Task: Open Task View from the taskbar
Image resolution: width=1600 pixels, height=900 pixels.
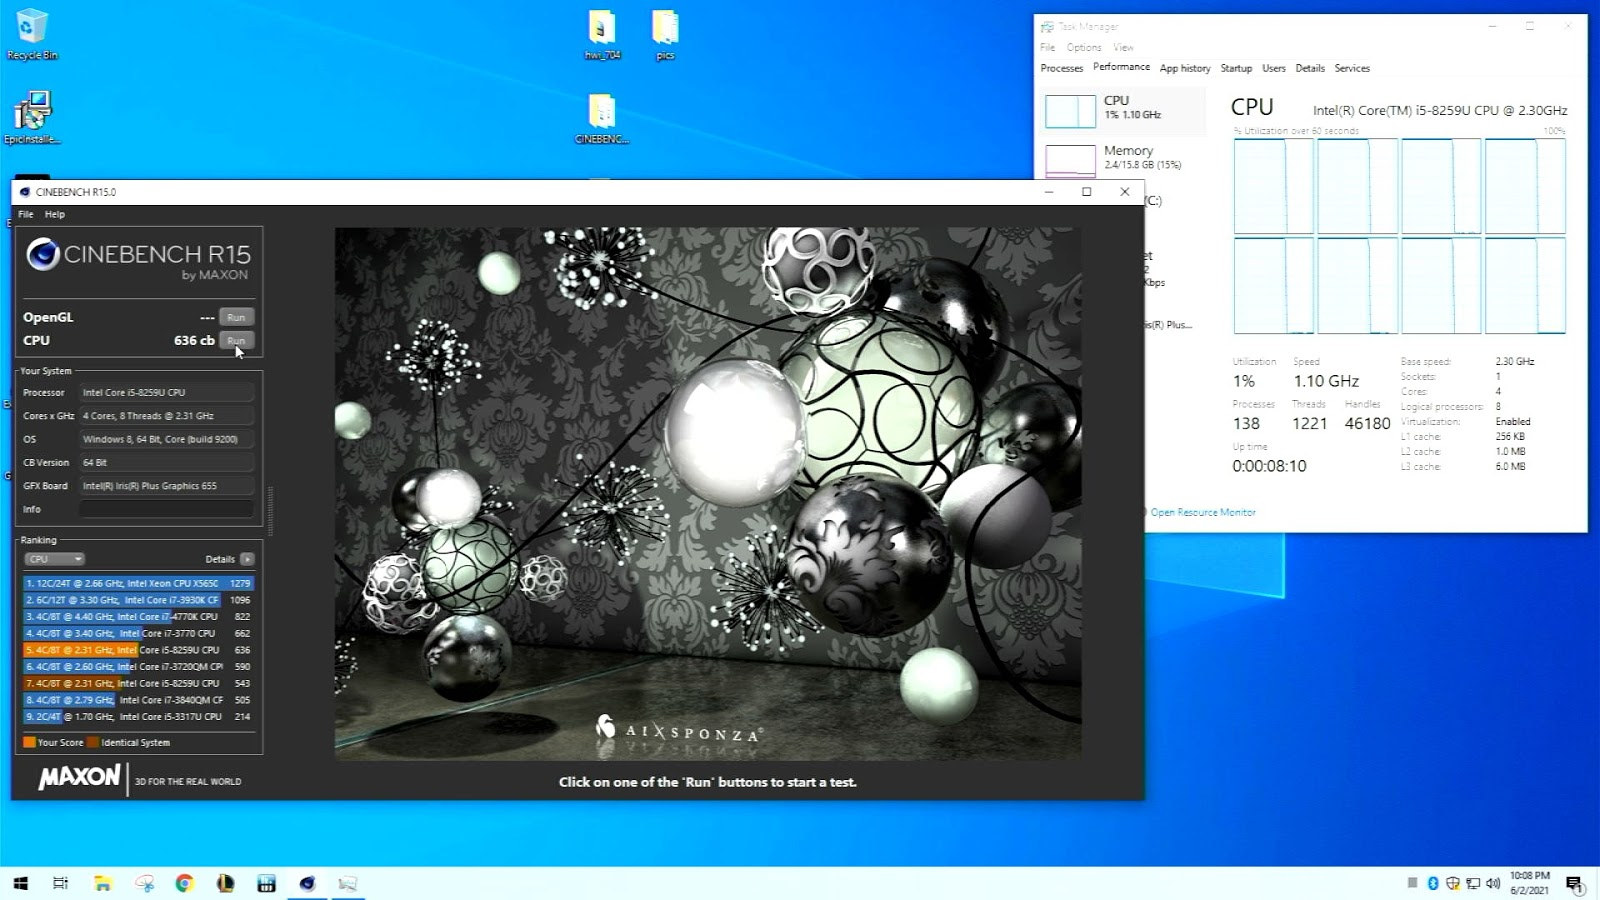Action: click(60, 883)
